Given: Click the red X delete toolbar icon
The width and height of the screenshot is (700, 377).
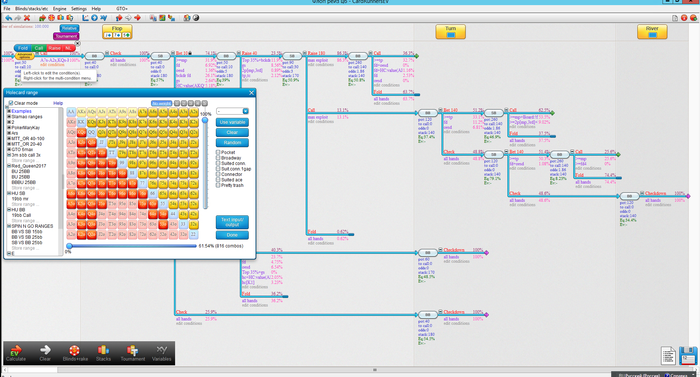Looking at the screenshot, I should [27, 18].
